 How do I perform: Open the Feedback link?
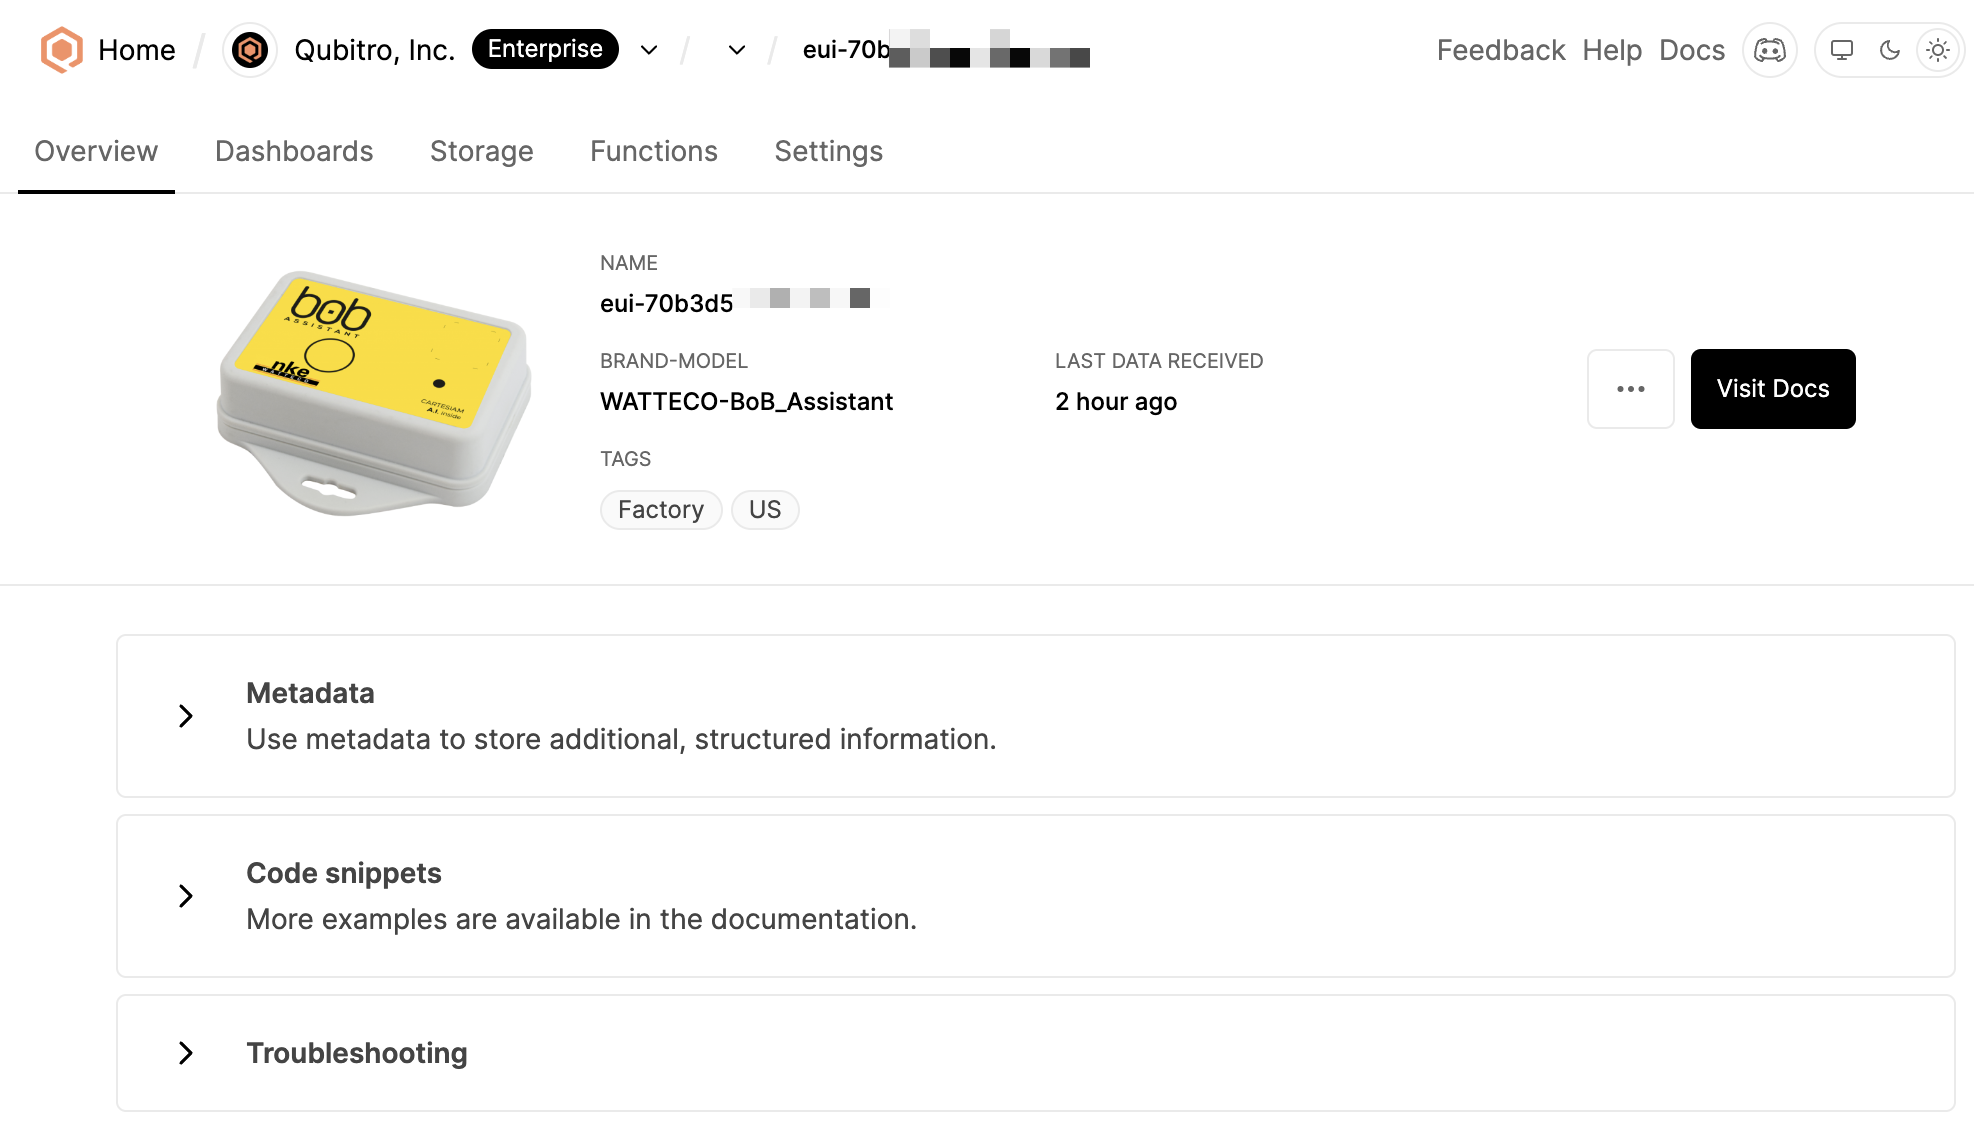pyautogui.click(x=1500, y=49)
